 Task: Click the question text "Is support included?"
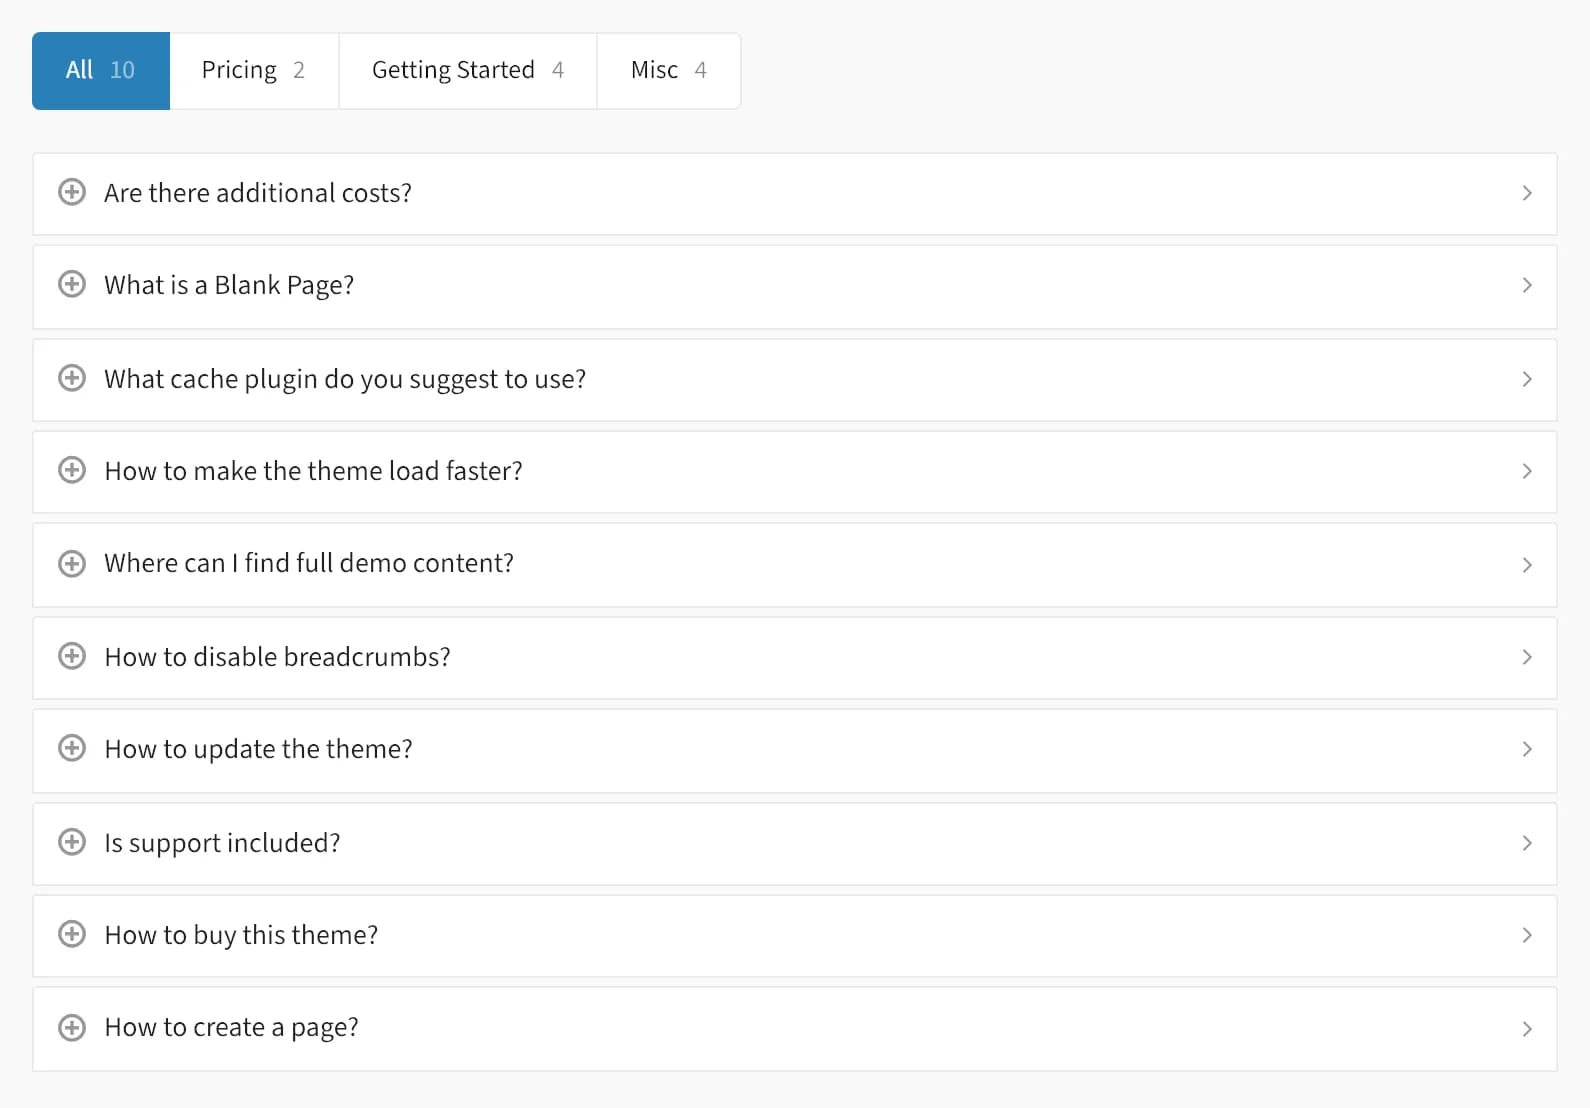coord(222,843)
